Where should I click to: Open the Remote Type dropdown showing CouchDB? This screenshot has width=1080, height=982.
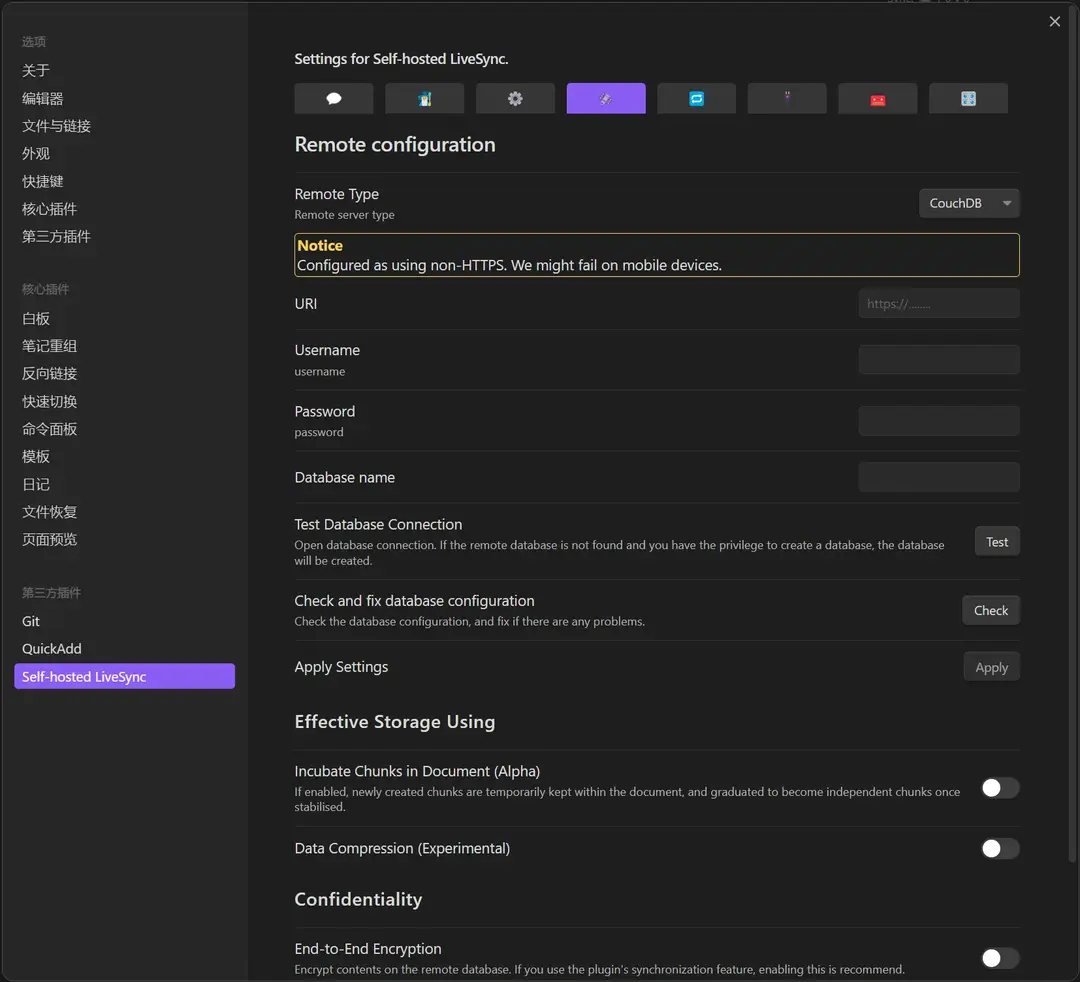(x=968, y=202)
